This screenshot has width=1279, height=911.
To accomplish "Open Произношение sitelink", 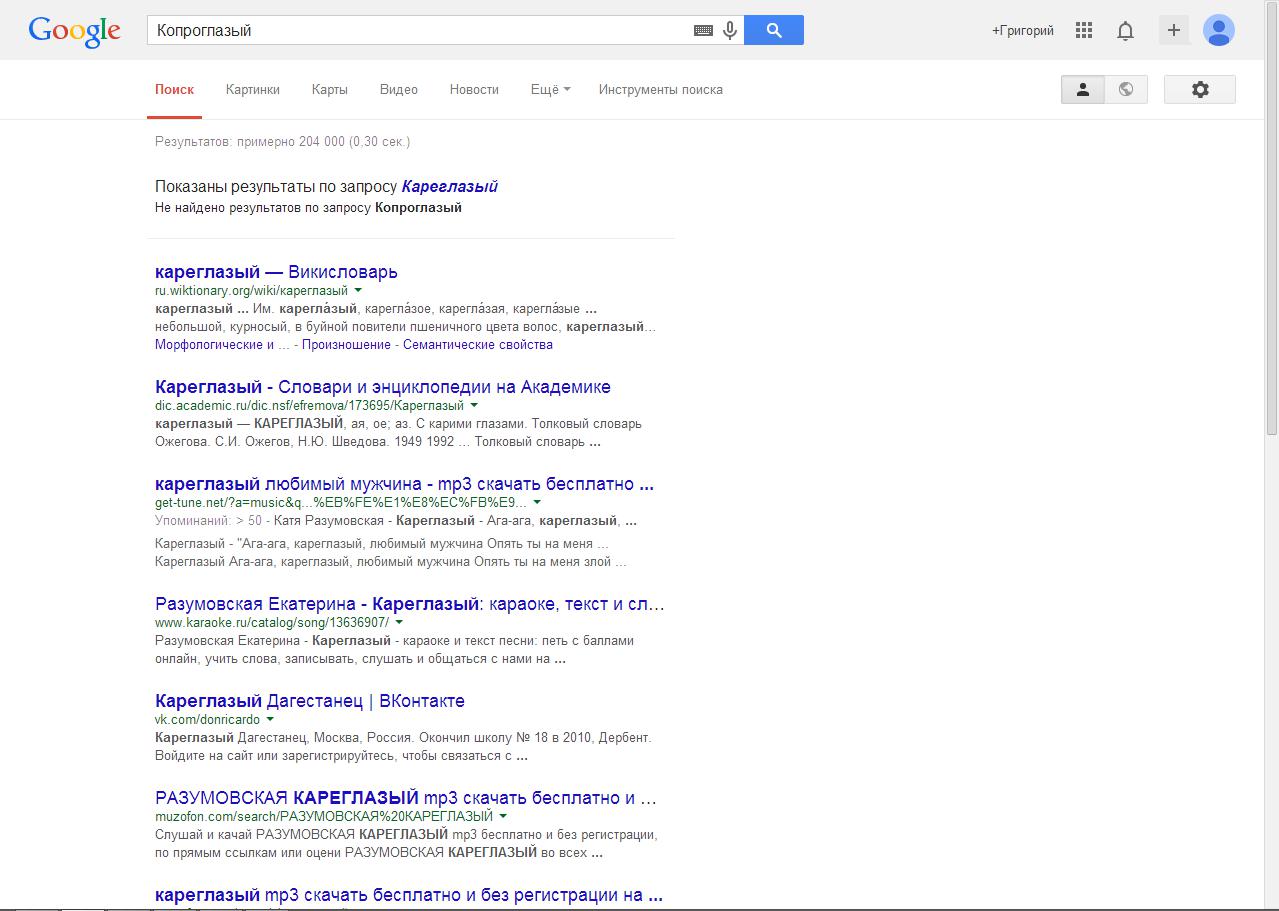I will 346,345.
